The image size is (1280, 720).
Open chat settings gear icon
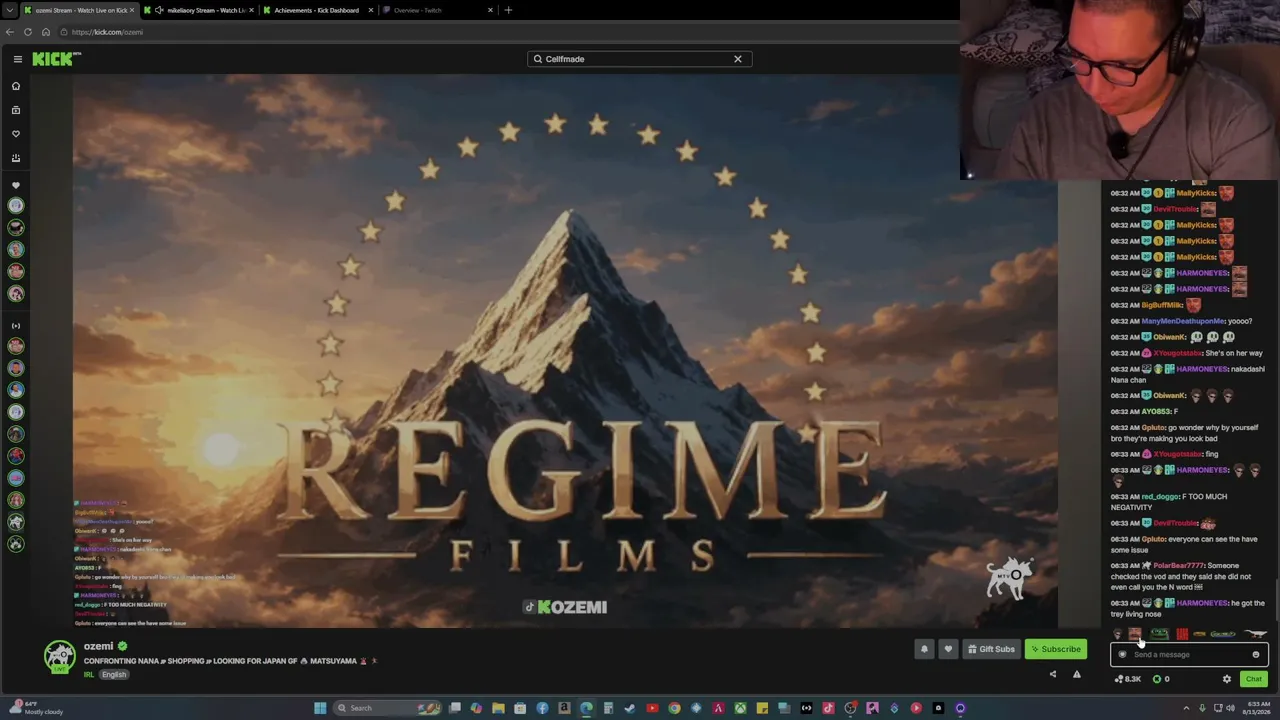click(1227, 679)
